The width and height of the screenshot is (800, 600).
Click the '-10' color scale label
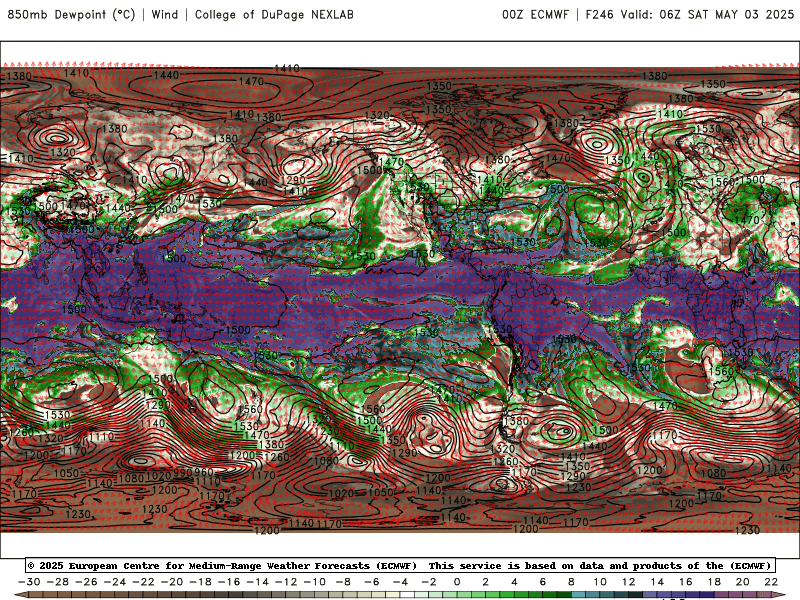[x=315, y=582]
